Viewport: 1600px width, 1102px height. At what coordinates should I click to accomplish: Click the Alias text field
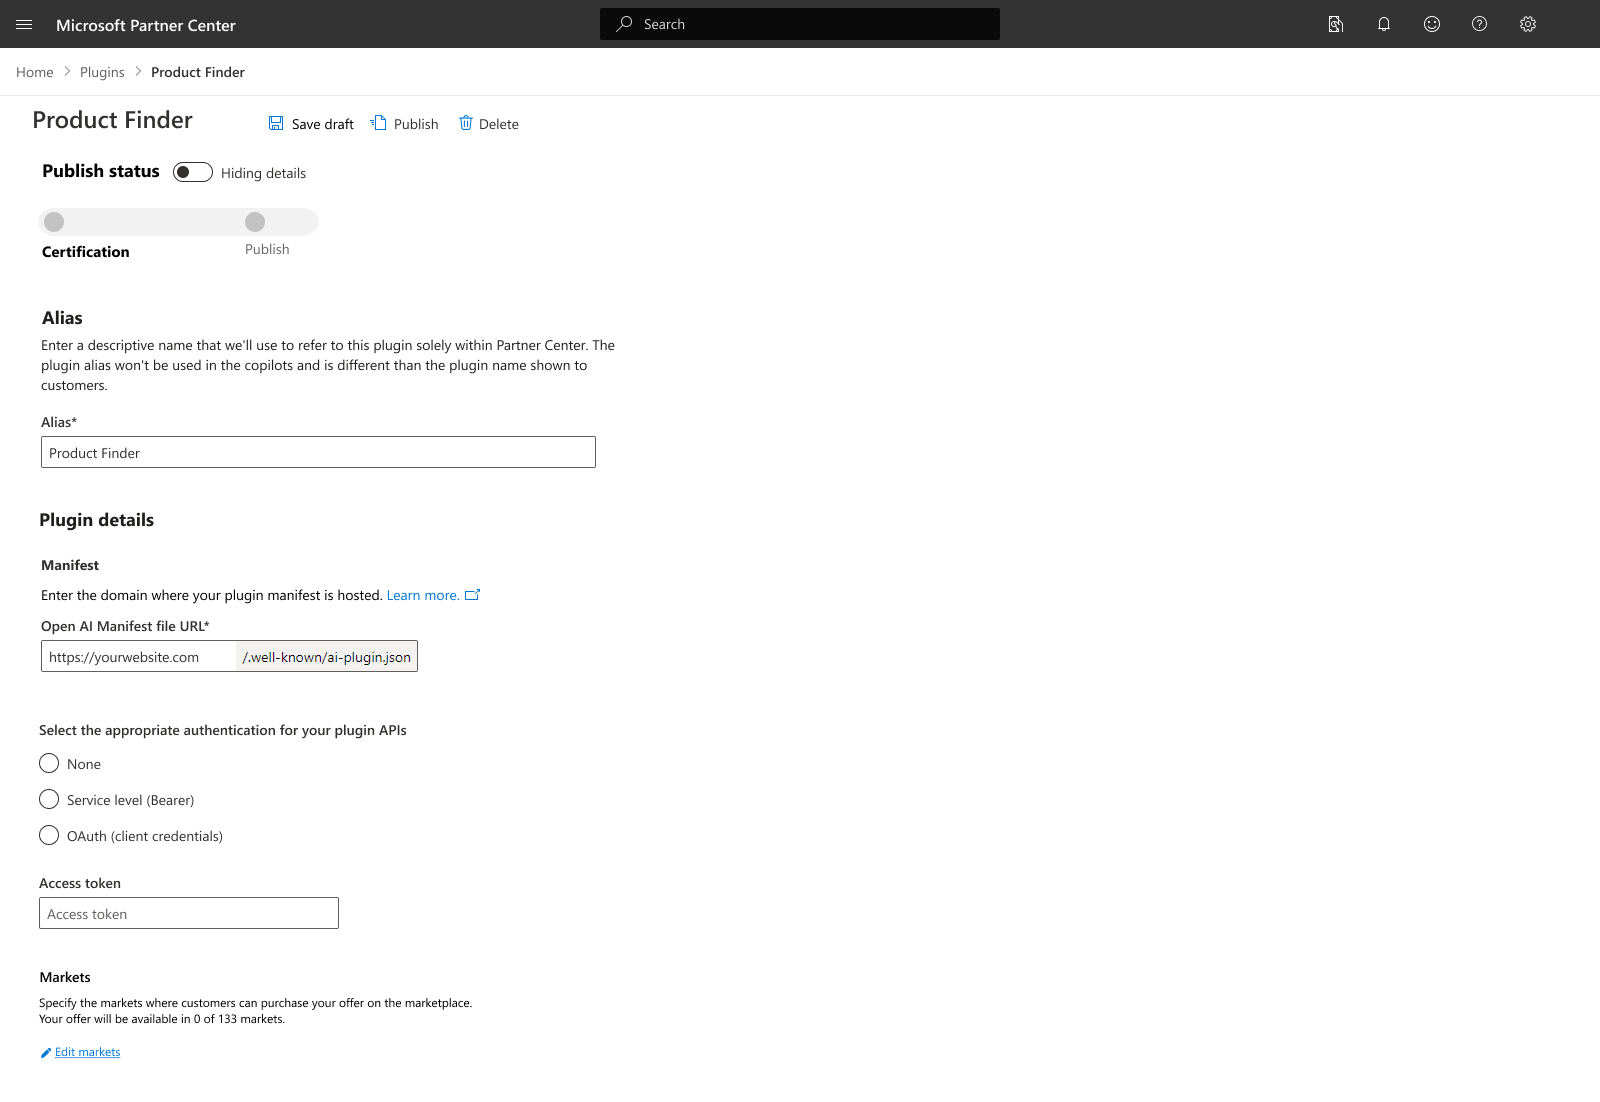coord(318,452)
